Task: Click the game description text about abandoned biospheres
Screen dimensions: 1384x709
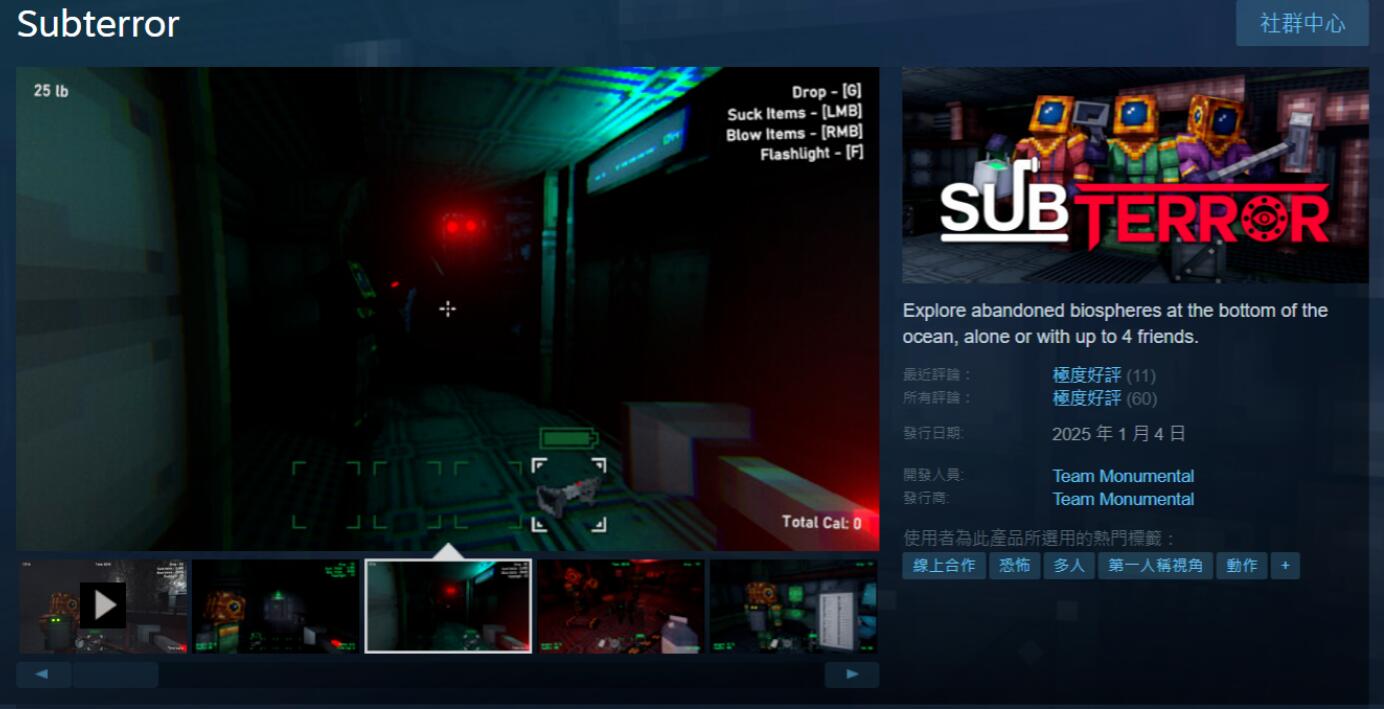Action: pos(1115,324)
